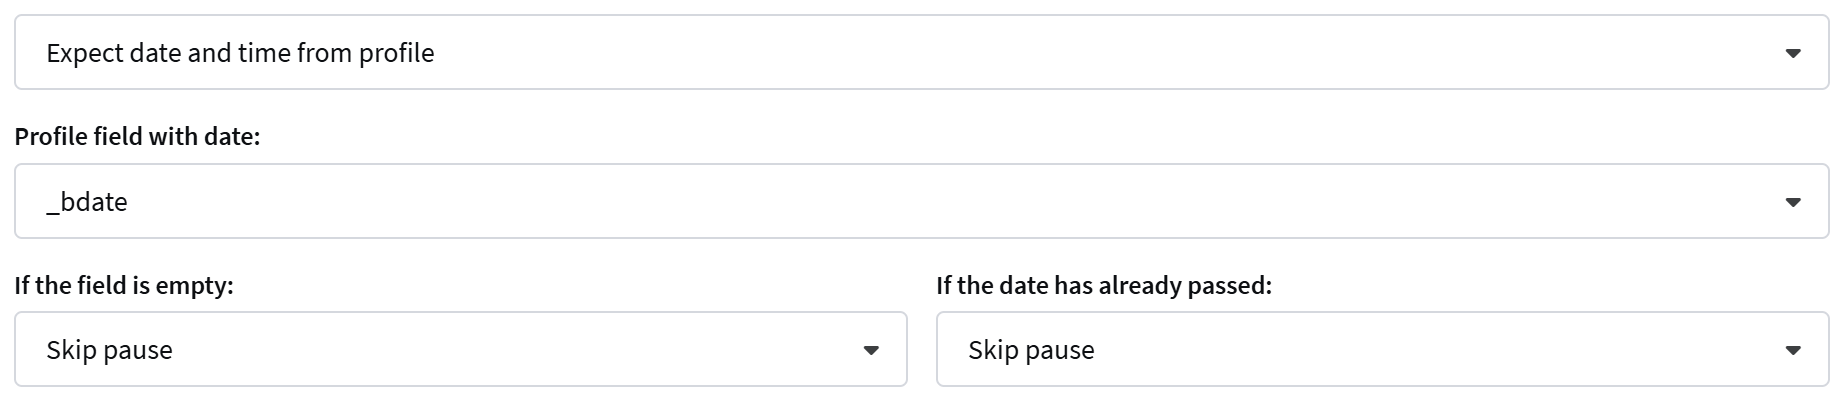Choose a different profile date field
This screenshot has height=406, width=1848.
pyautogui.click(x=920, y=202)
